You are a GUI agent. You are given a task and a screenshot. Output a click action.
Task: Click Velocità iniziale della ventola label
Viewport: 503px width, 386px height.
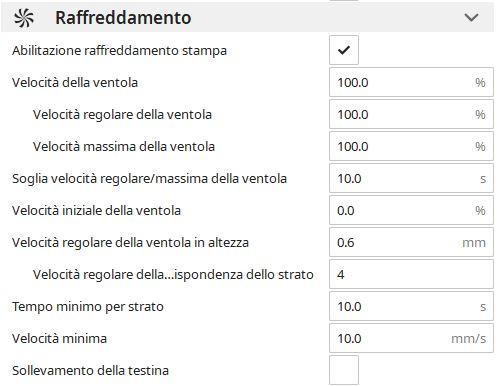tap(96, 210)
